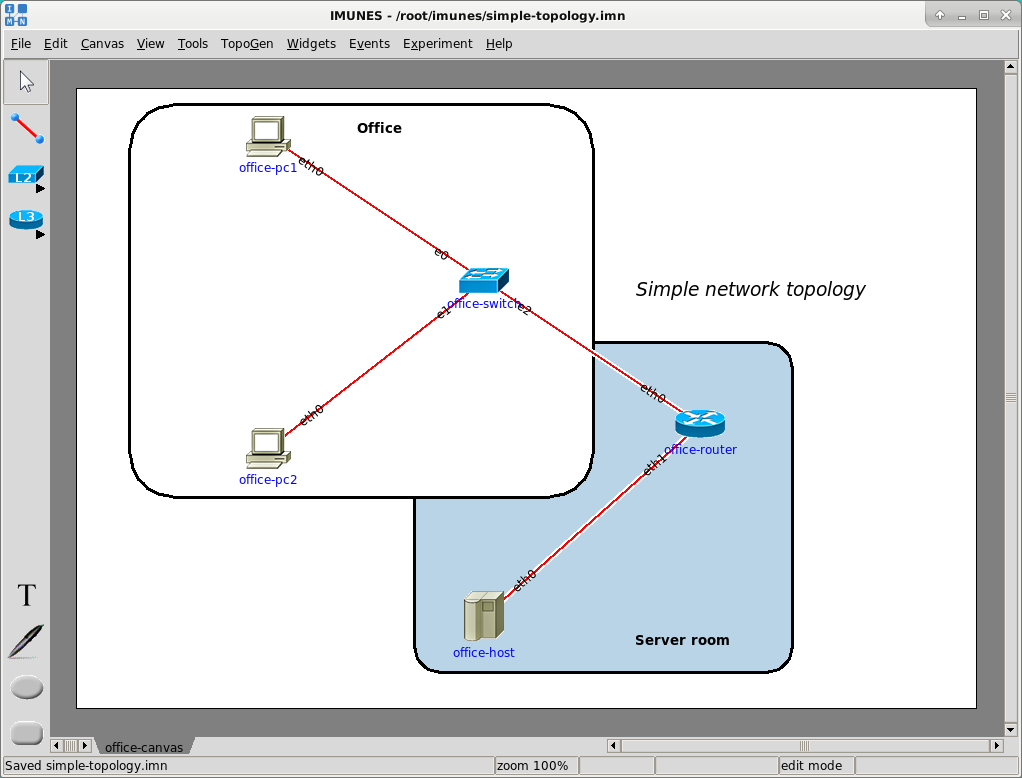Activate the red Link tool
Screen dimensions: 1022x778
[27, 128]
